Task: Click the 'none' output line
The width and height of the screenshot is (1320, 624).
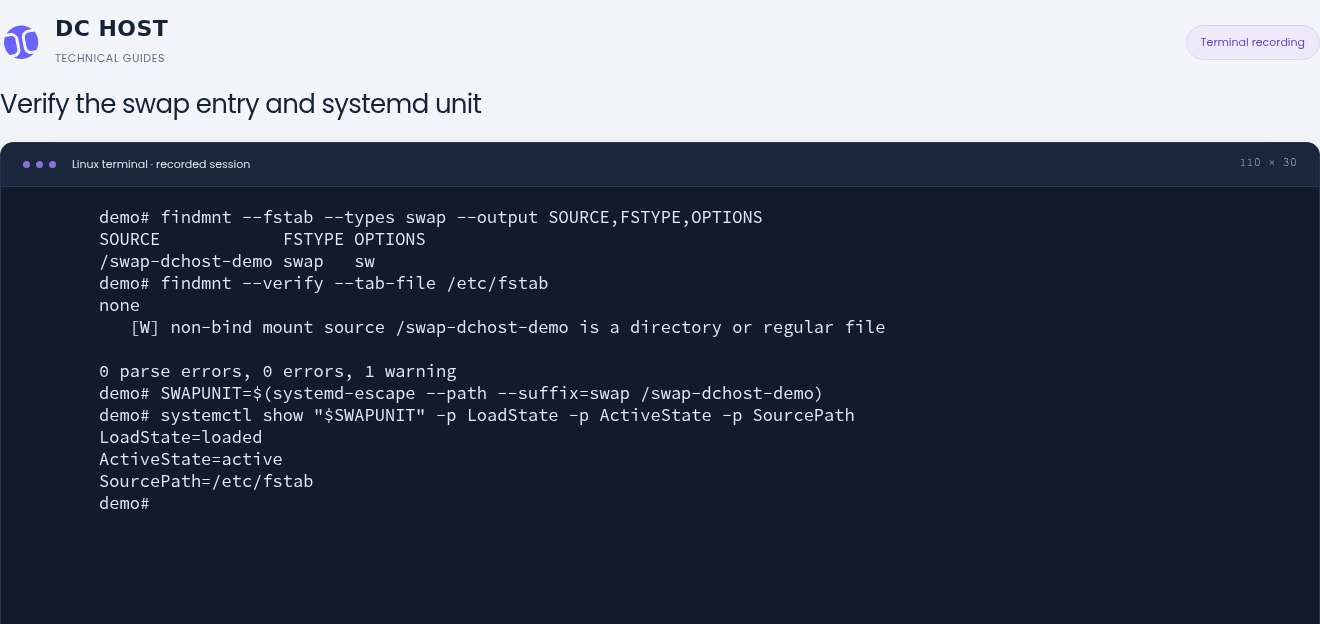Action: (119, 305)
